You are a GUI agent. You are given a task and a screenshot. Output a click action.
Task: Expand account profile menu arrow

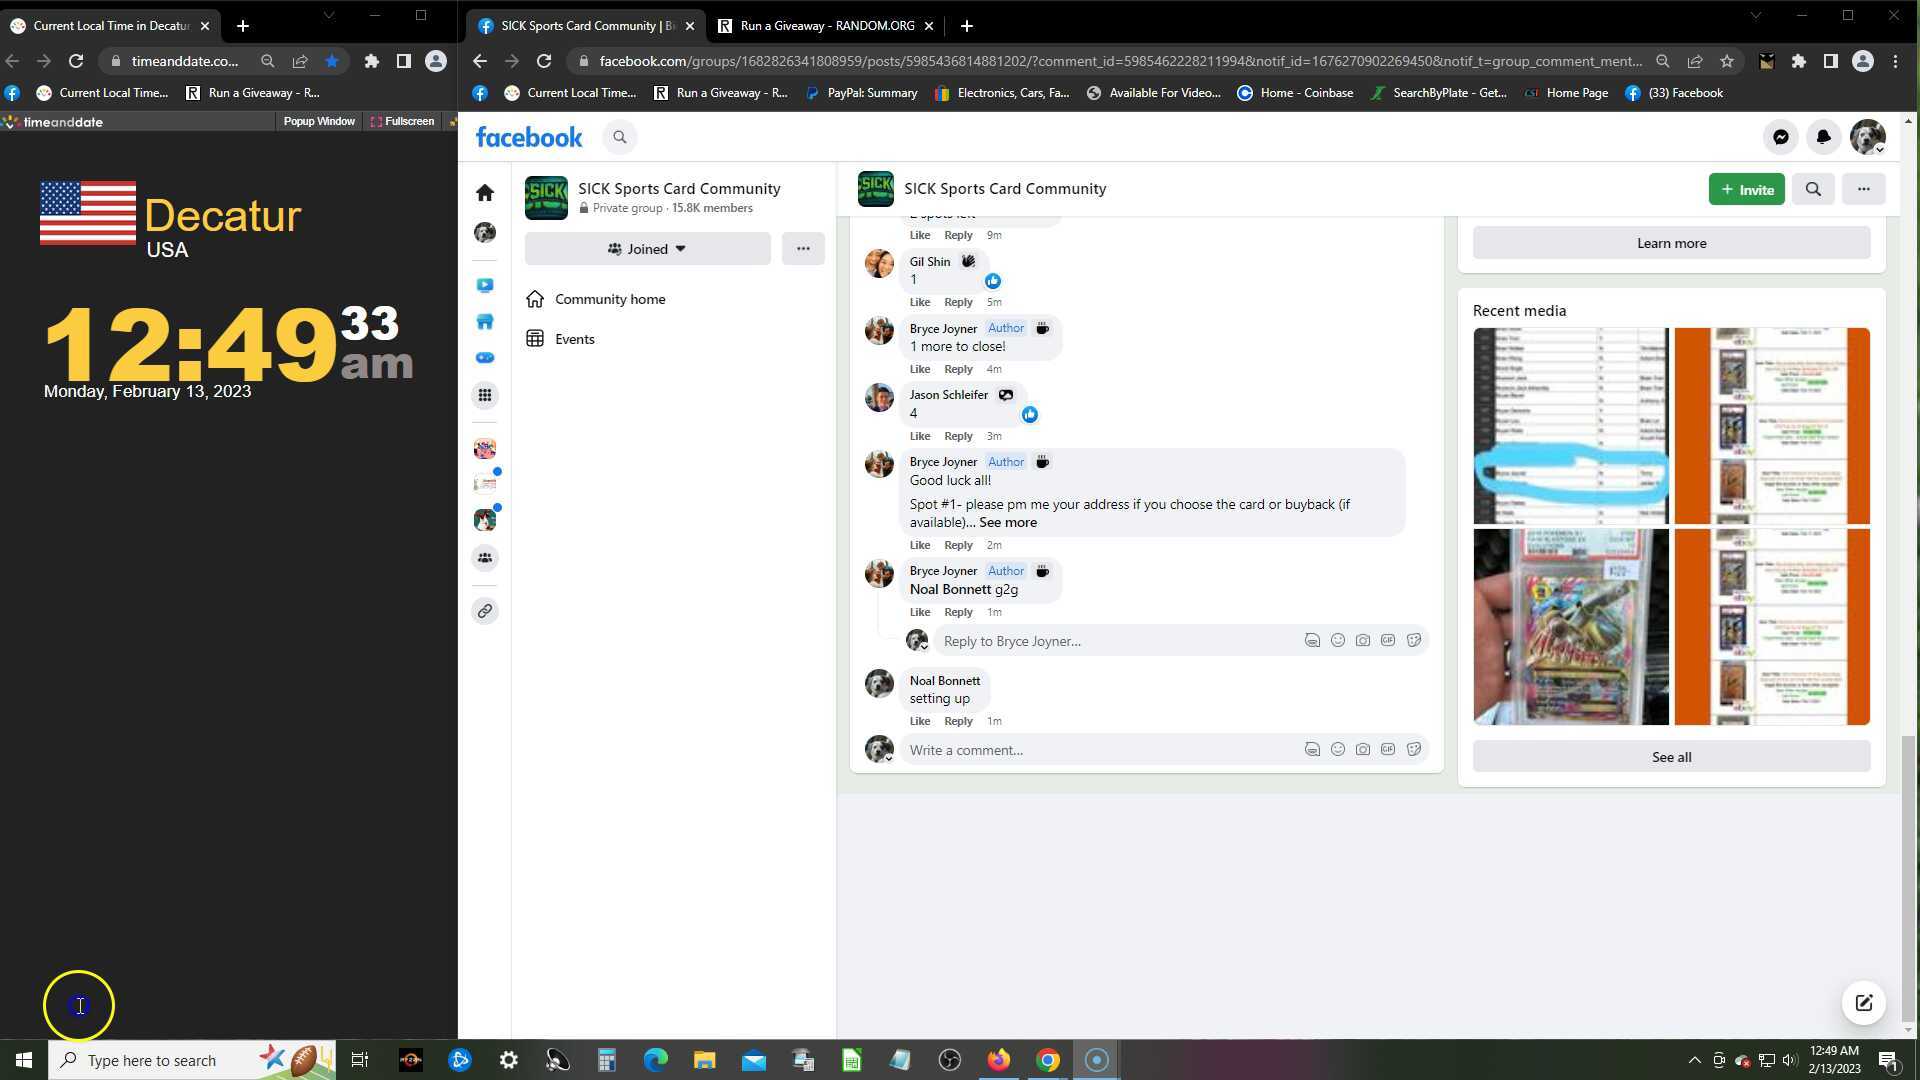(x=1879, y=150)
